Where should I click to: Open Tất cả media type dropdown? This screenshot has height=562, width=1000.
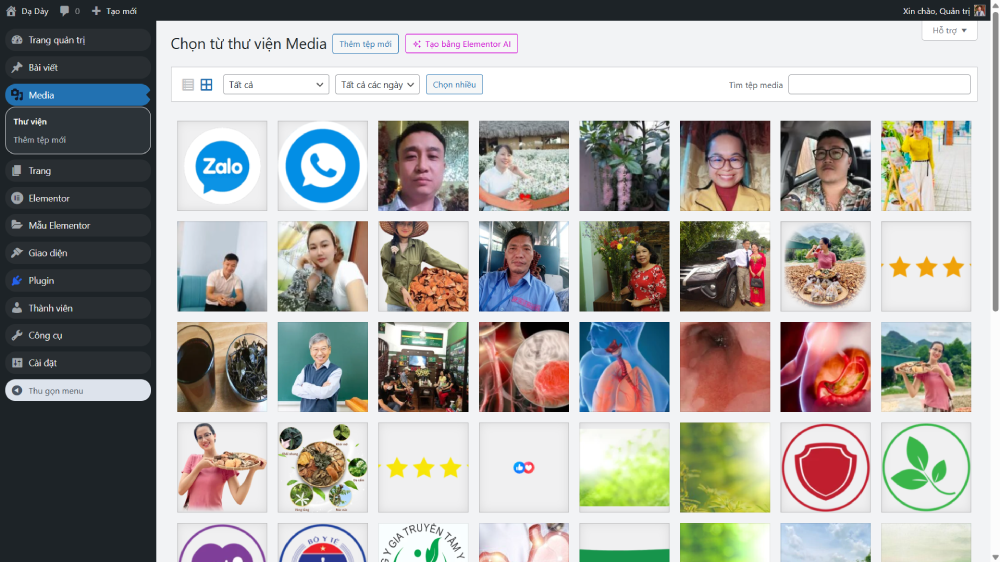point(276,85)
